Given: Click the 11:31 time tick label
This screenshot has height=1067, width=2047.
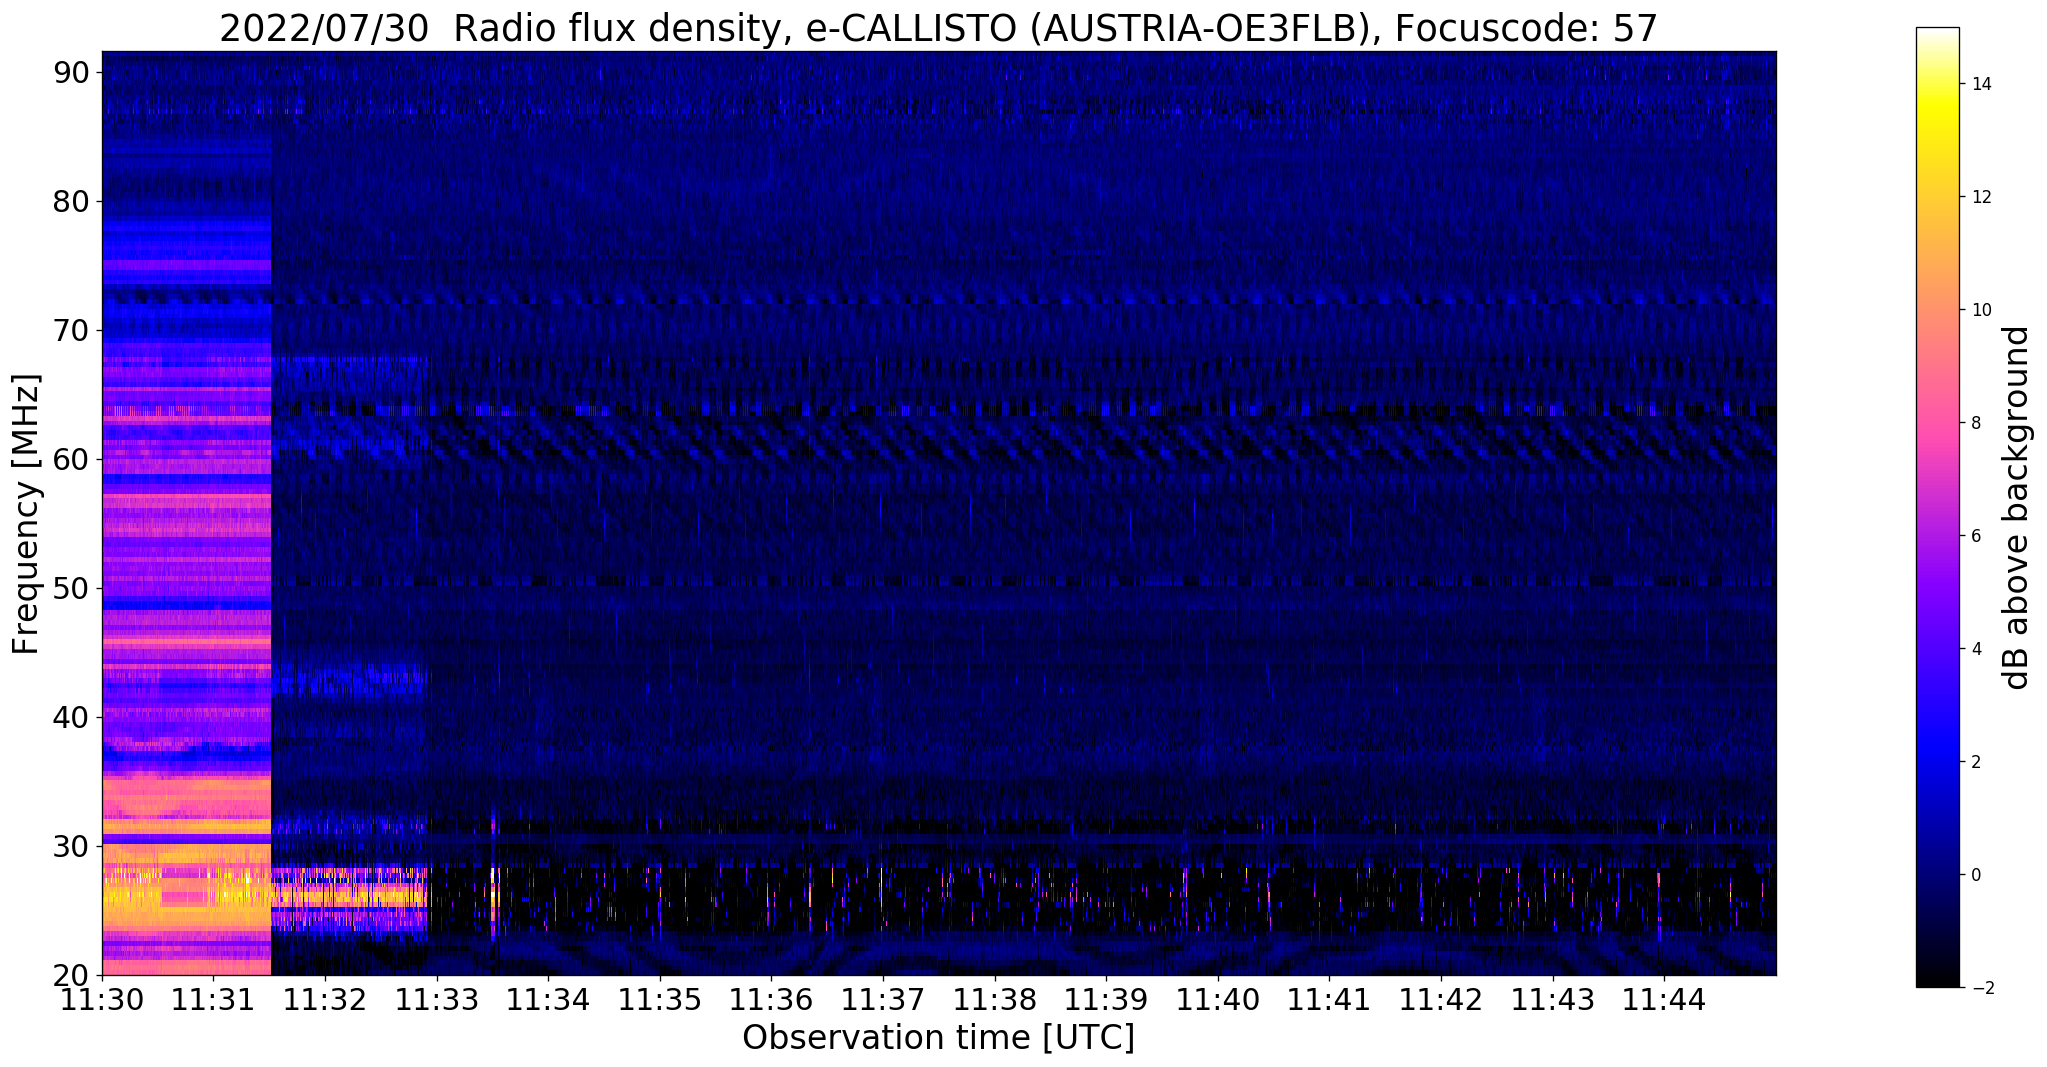Looking at the screenshot, I should 213,999.
